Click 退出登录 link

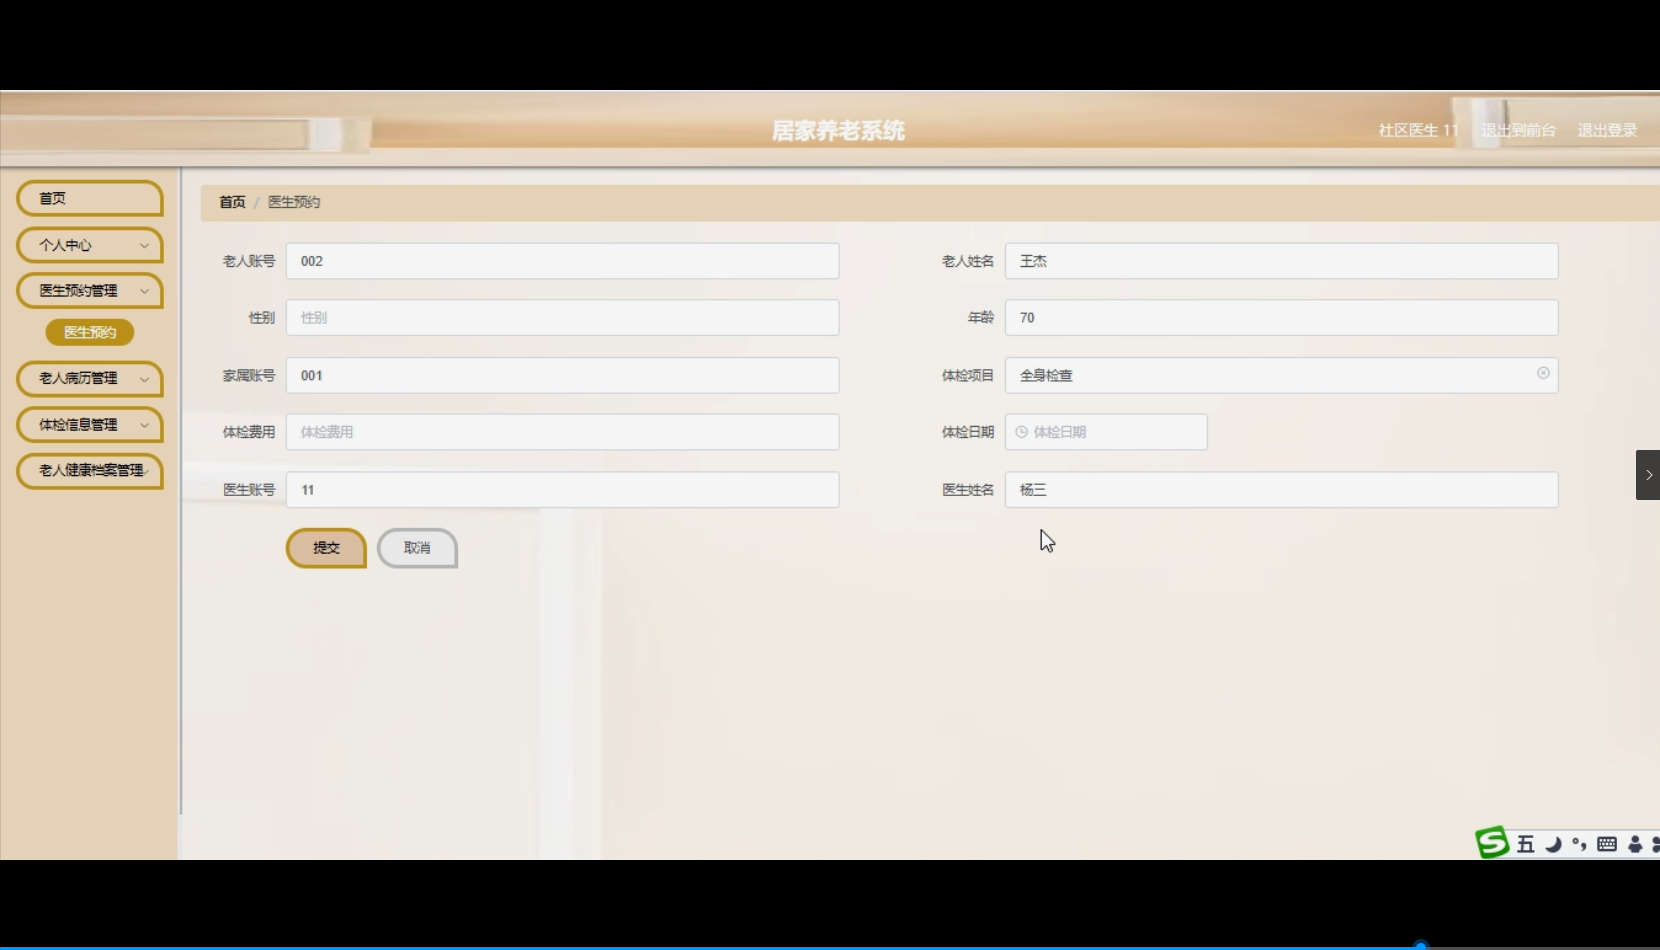pos(1607,130)
